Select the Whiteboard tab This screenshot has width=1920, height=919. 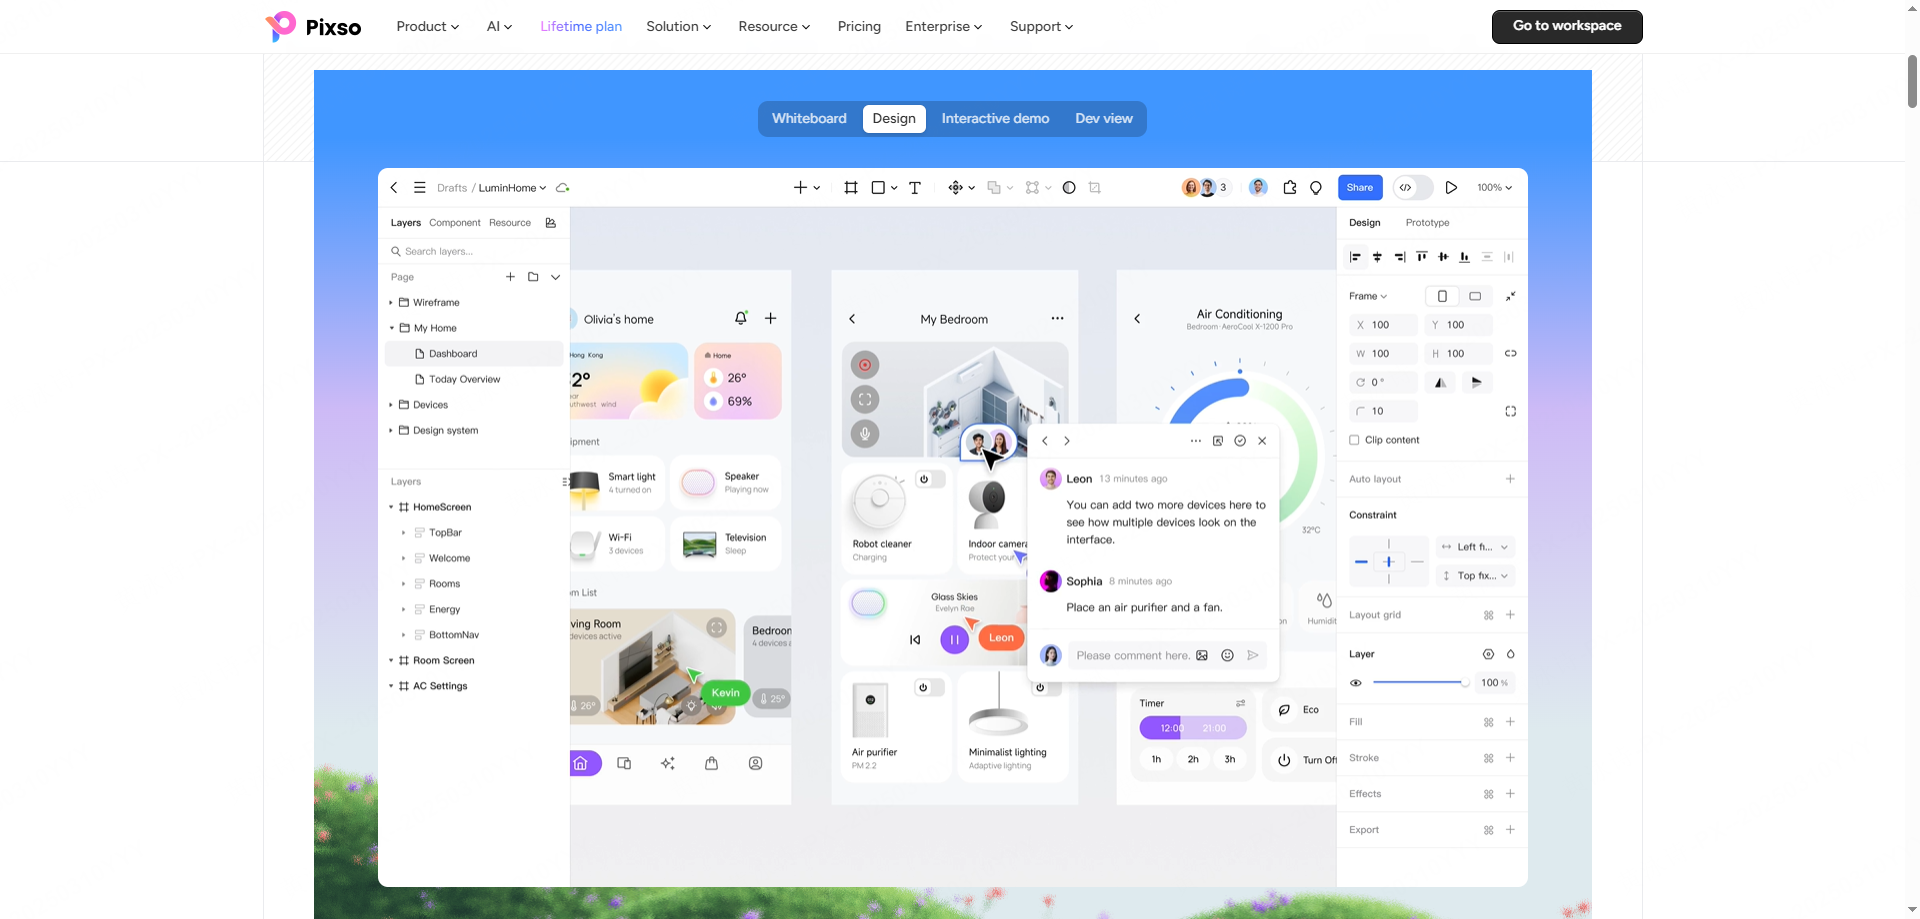[x=809, y=119]
